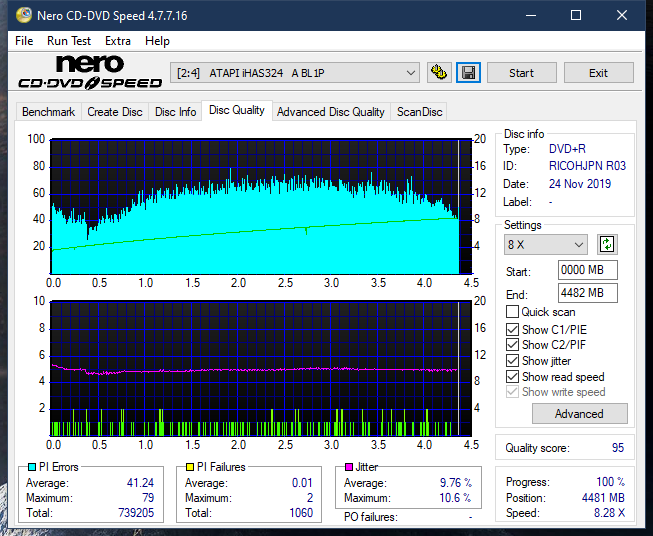Click the End position 4482 MB field

(587, 293)
